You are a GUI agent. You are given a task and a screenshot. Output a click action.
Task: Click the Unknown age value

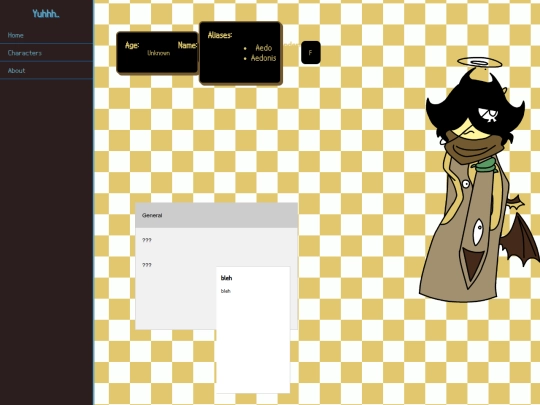click(158, 53)
